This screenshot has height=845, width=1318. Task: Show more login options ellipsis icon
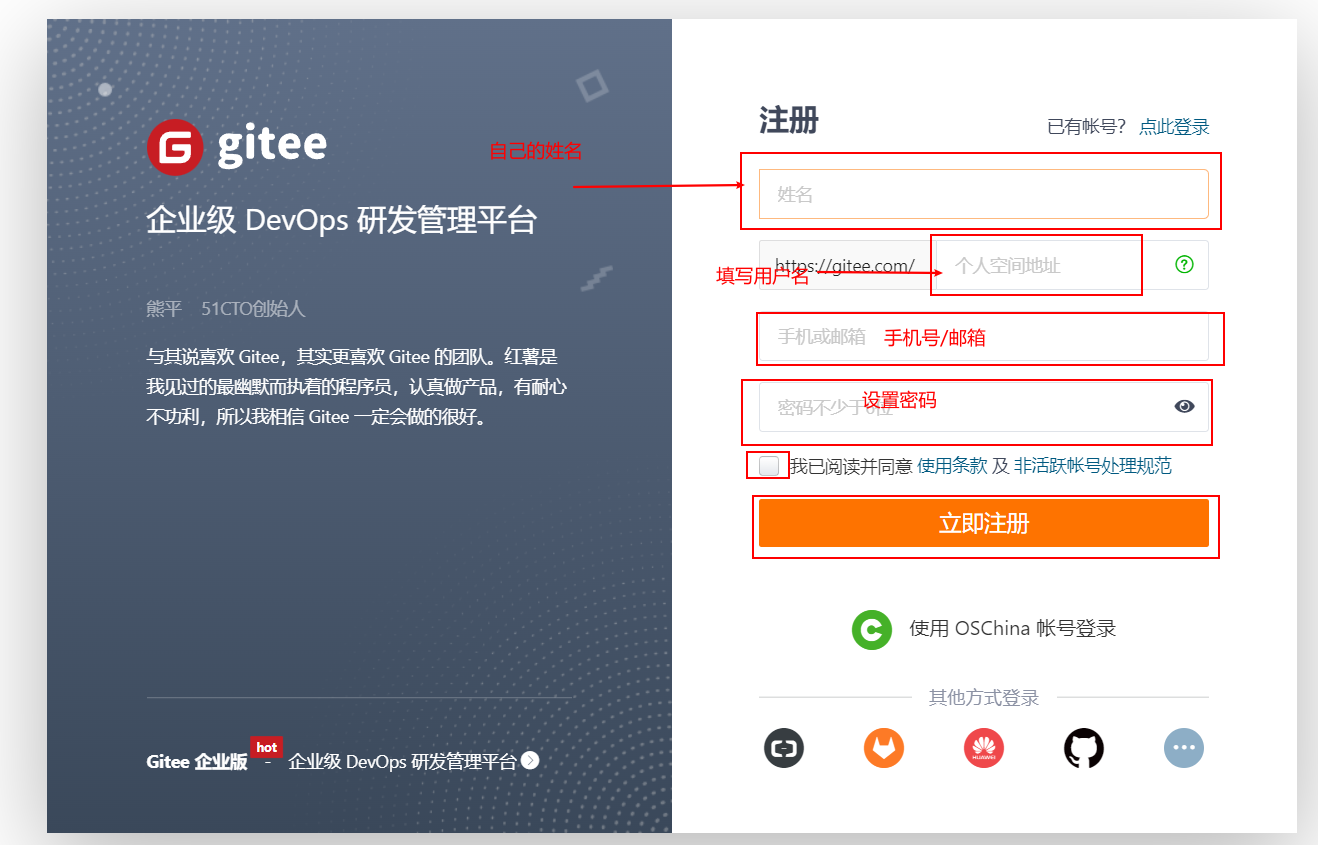click(1184, 747)
